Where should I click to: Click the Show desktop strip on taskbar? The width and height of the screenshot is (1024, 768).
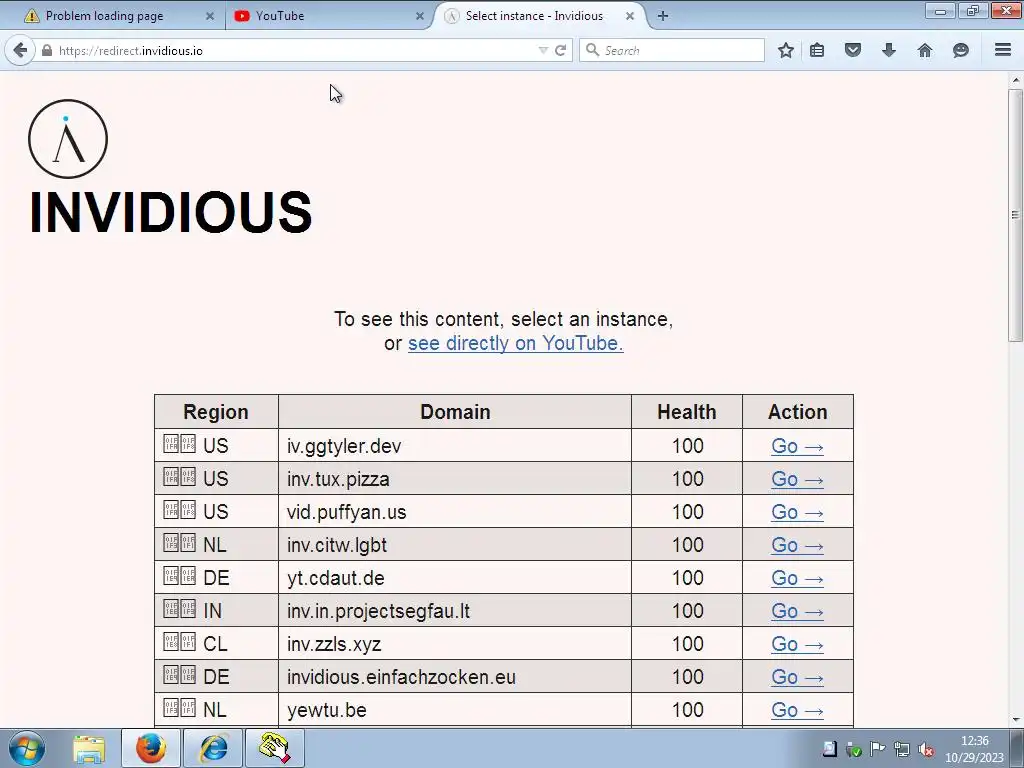click(1017, 748)
